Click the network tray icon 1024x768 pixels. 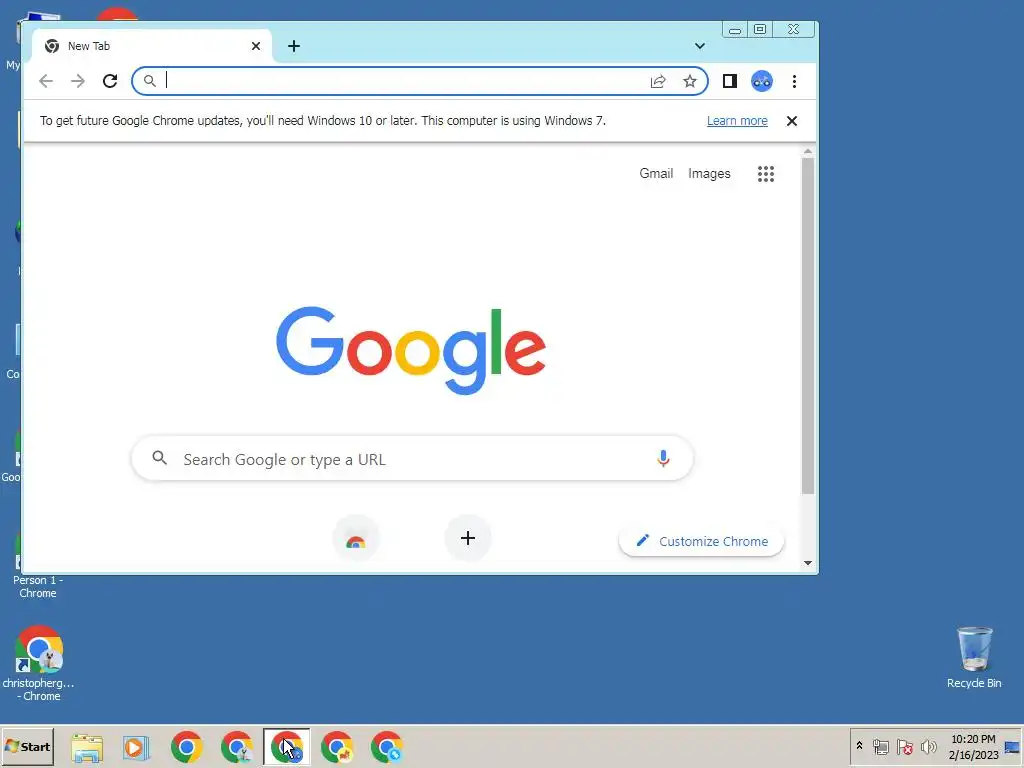click(881, 746)
